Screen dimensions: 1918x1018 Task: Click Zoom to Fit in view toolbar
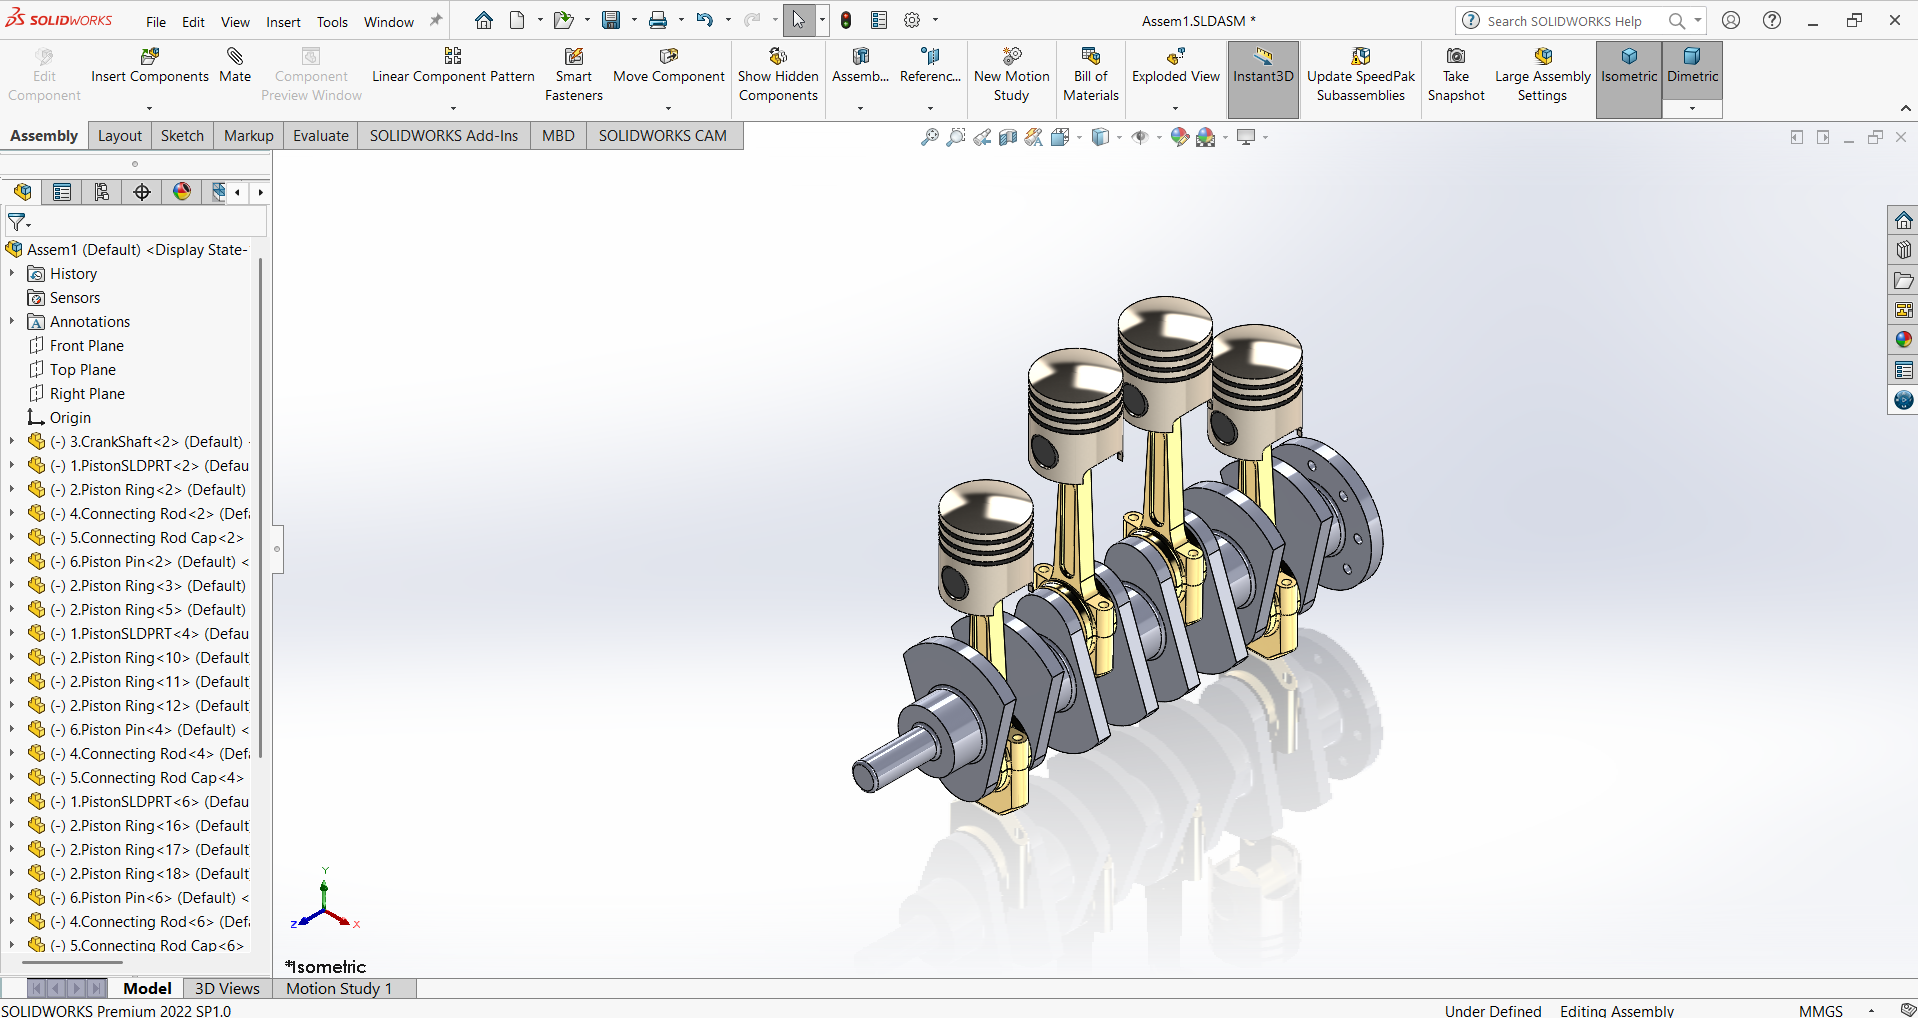point(930,137)
